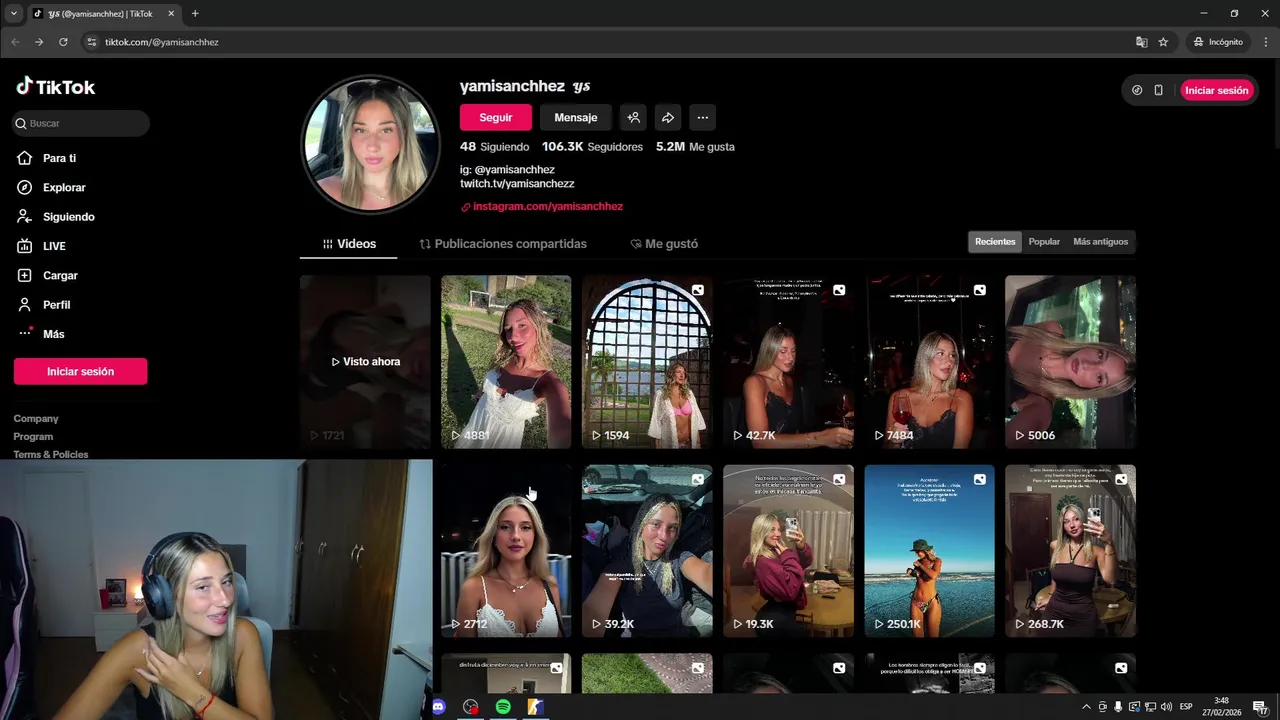Screen dimensions: 1280x720
Task: Open Spotify from the taskbar
Action: pyautogui.click(x=503, y=707)
